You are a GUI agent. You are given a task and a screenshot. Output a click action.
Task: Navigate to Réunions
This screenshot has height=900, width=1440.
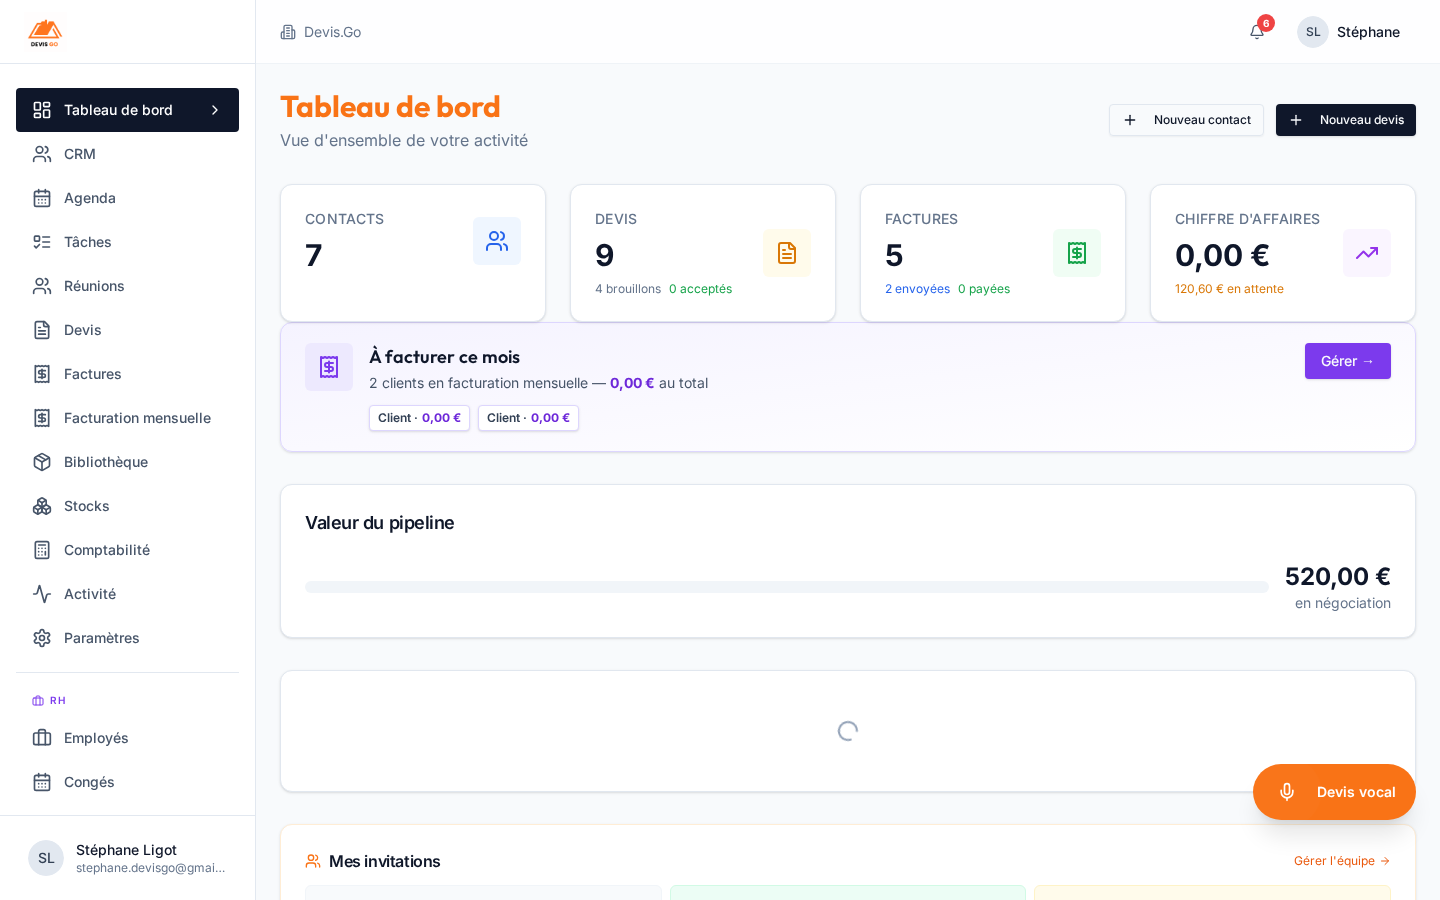click(127, 286)
